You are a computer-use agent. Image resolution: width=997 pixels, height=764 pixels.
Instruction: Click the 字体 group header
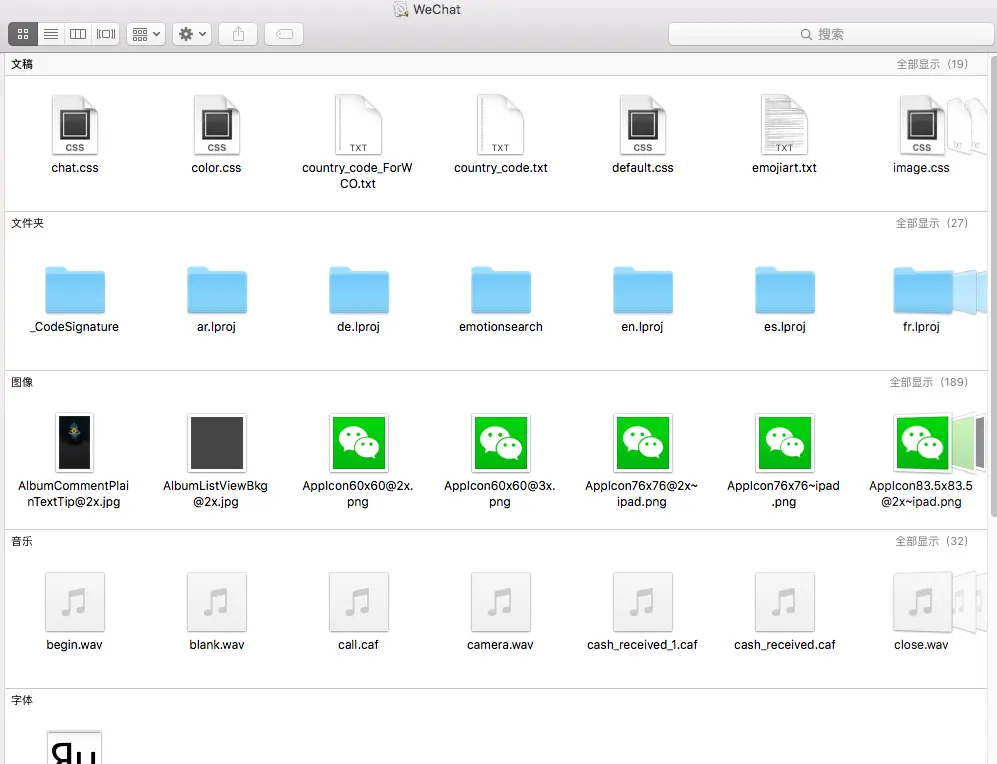pyautogui.click(x=22, y=700)
